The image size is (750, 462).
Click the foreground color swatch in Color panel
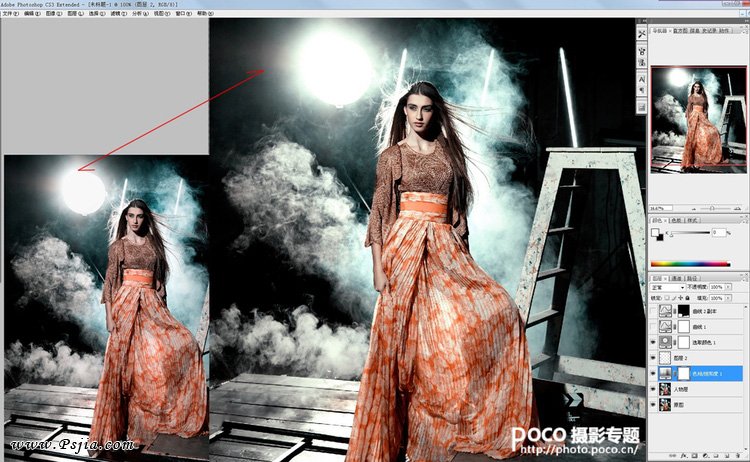point(656,231)
